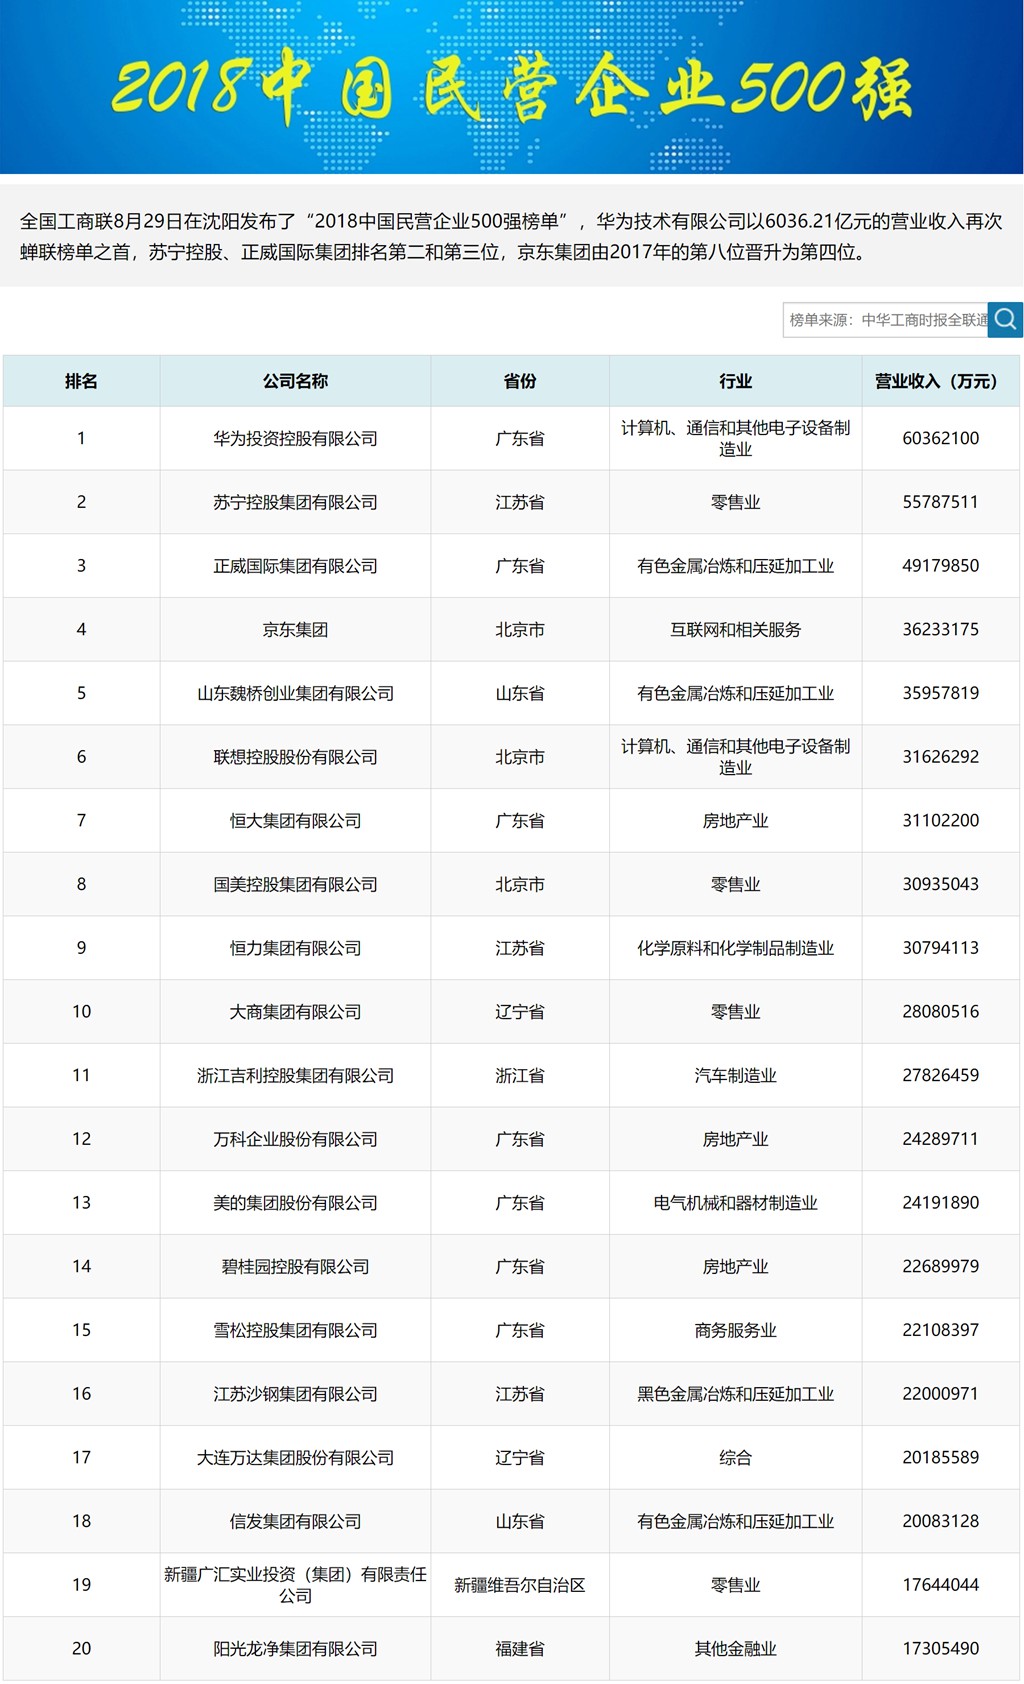Select 华为投资控股有限公司 company name

(x=295, y=438)
